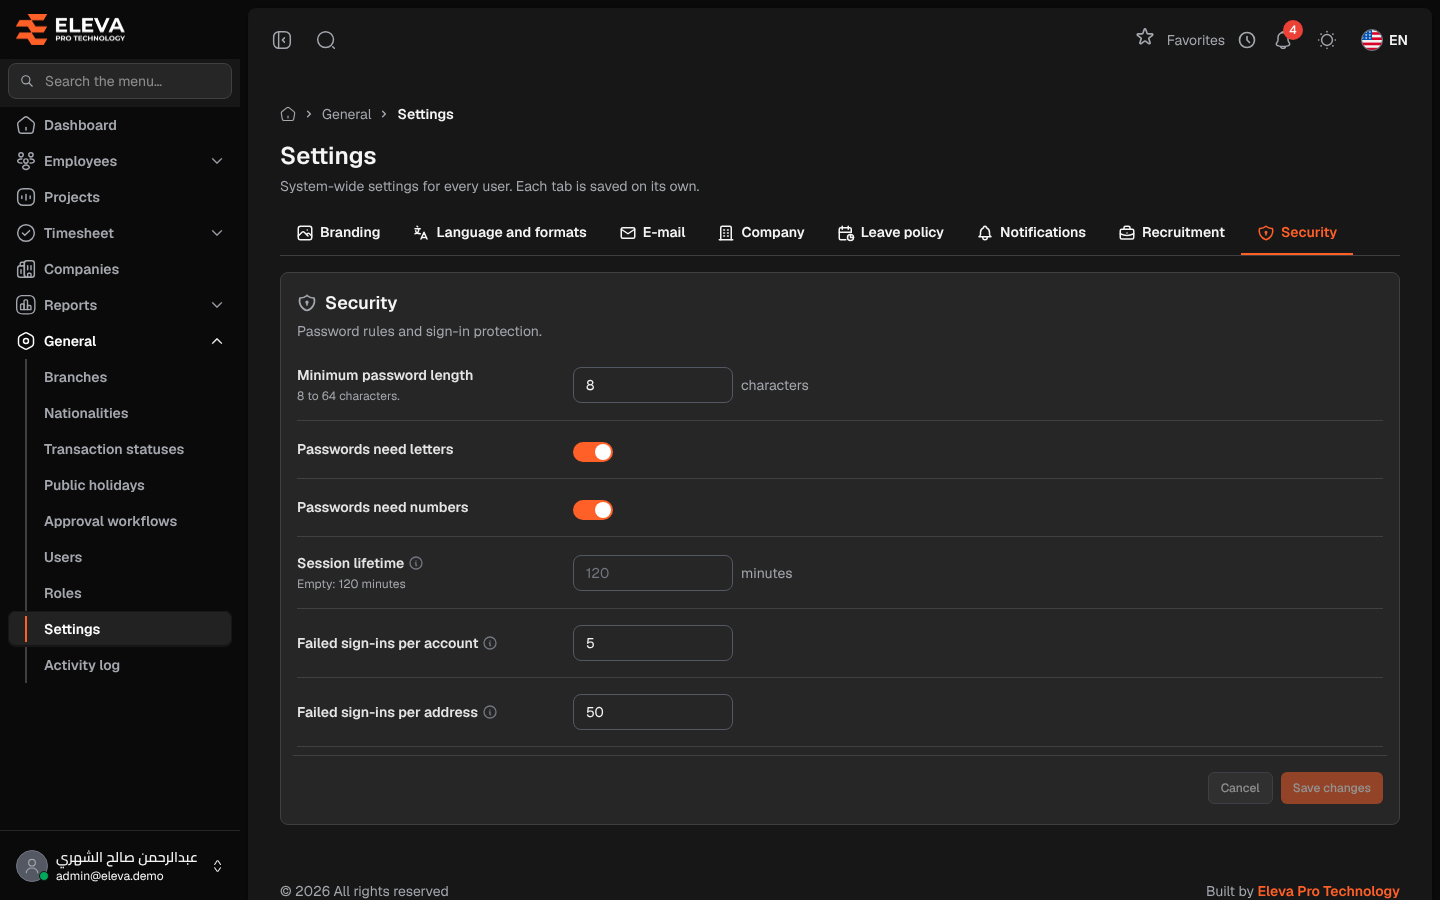Focus the Minimum password length field

653,385
